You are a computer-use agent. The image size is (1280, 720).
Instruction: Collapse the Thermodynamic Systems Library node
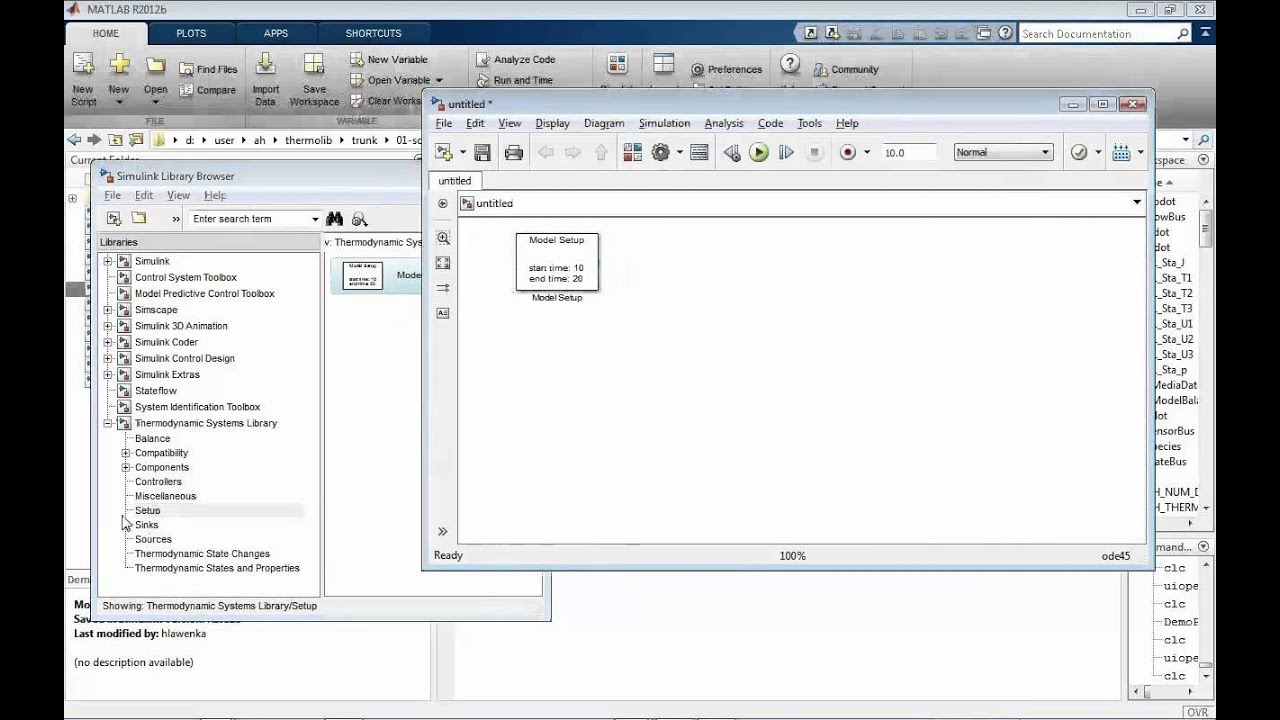108,423
